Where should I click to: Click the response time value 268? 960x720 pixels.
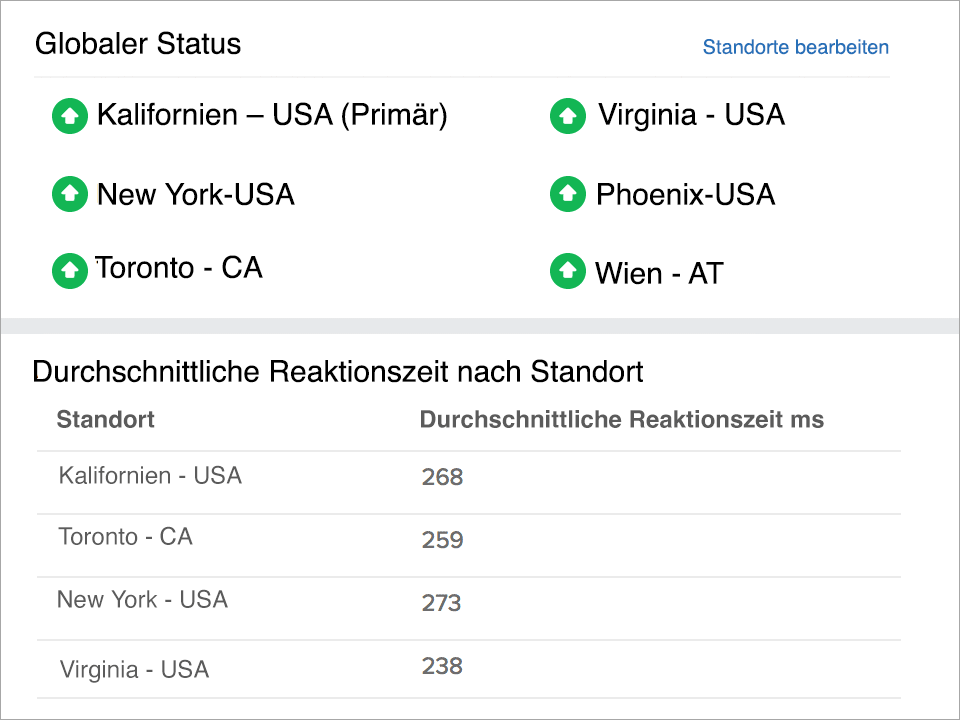tap(441, 477)
